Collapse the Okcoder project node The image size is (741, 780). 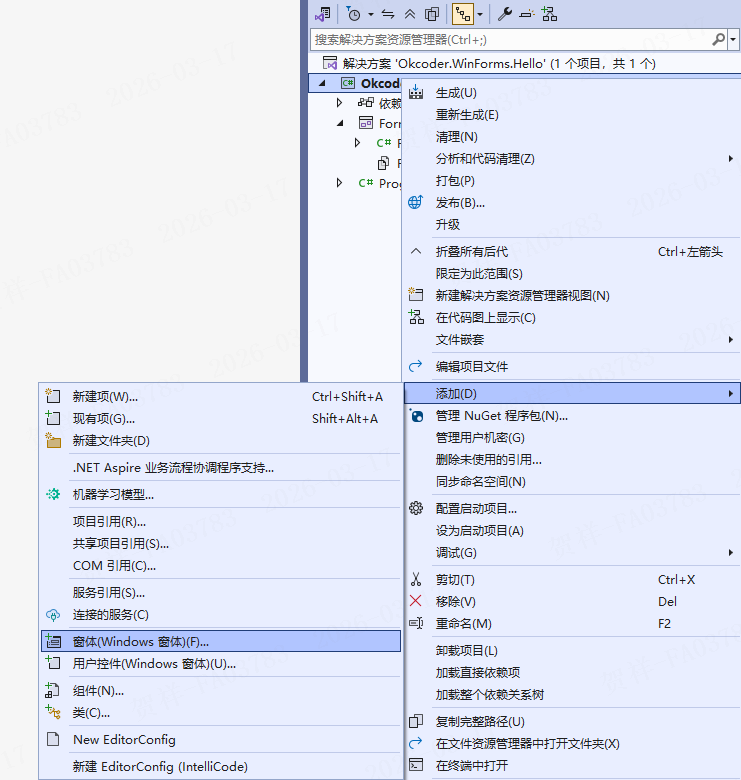[322, 84]
